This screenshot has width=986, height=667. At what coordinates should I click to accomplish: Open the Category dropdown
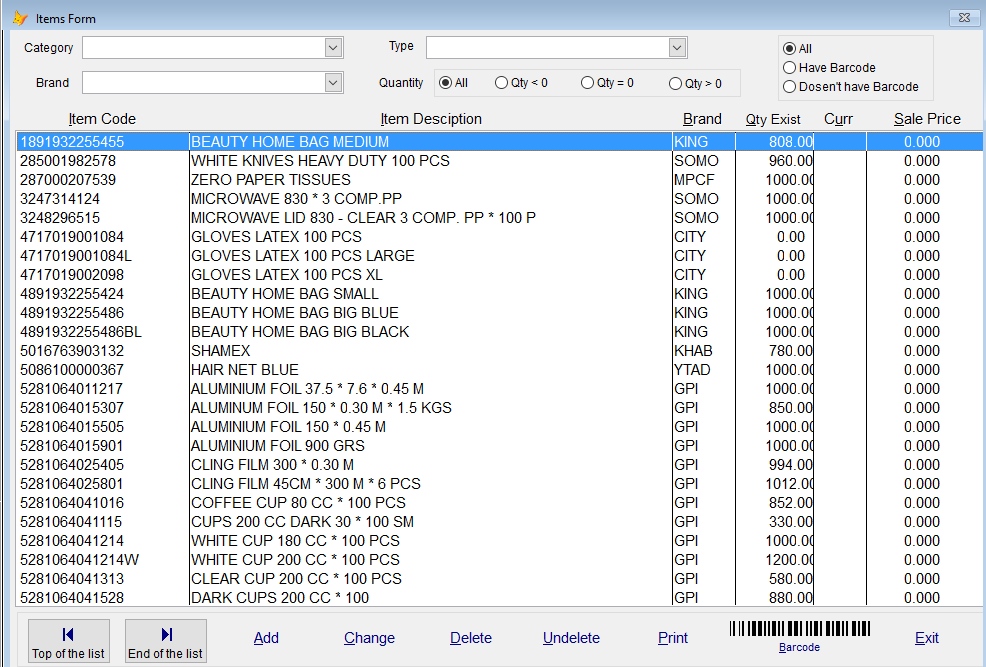pos(333,47)
